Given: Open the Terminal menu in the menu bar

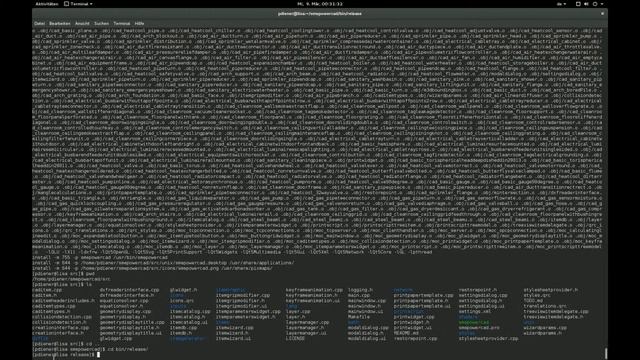Looking at the screenshot, I should point(122,24).
